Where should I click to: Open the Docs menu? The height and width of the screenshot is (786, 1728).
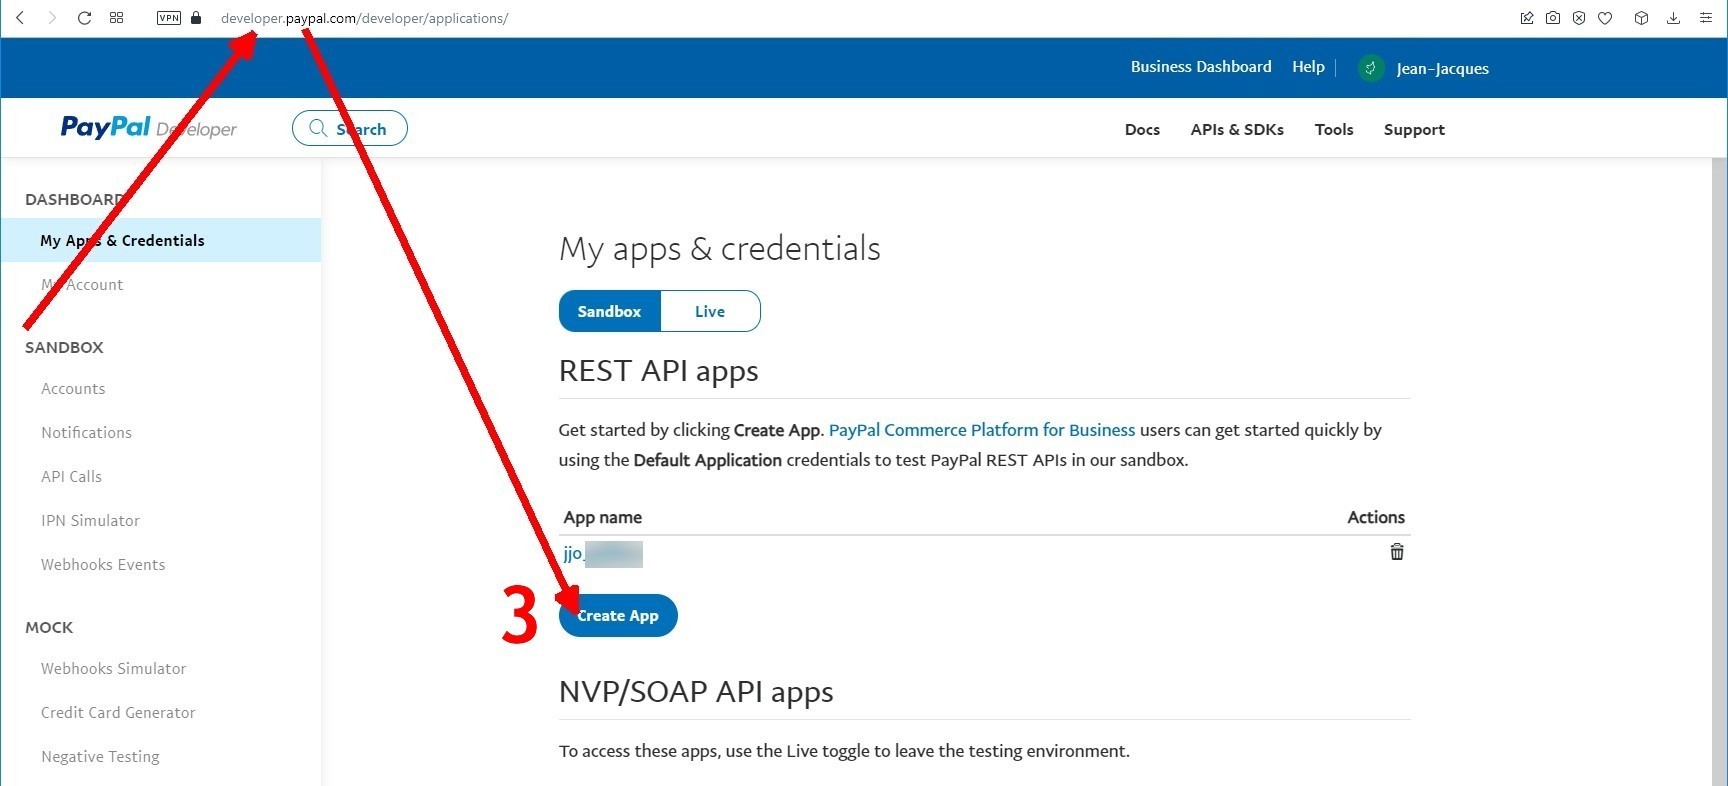(1142, 129)
